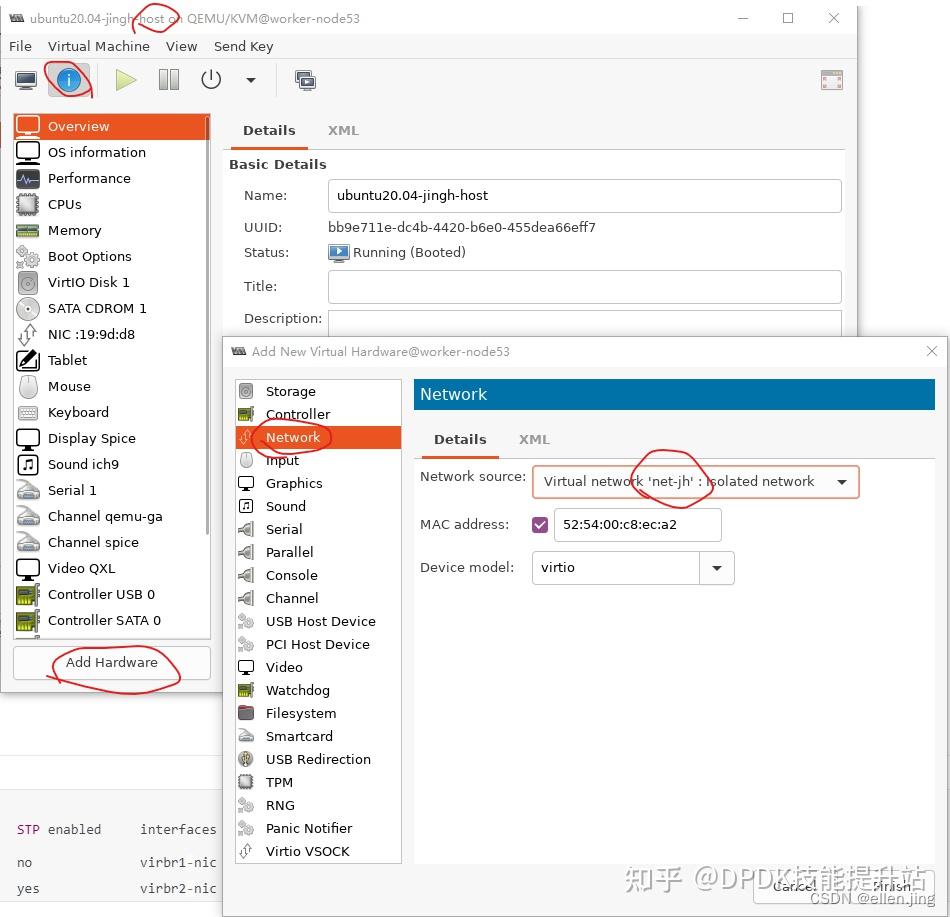
Task: Choose Smartcard hardware type
Action: (x=318, y=737)
